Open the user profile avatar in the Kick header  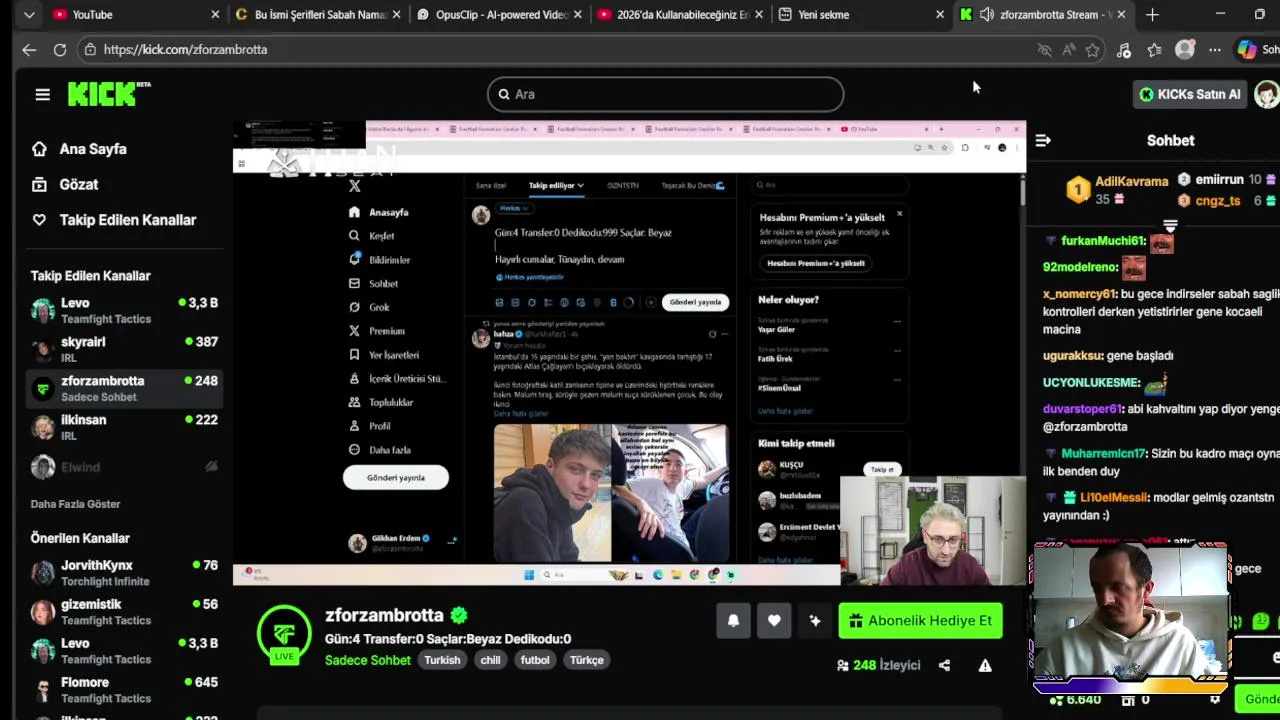(1267, 94)
